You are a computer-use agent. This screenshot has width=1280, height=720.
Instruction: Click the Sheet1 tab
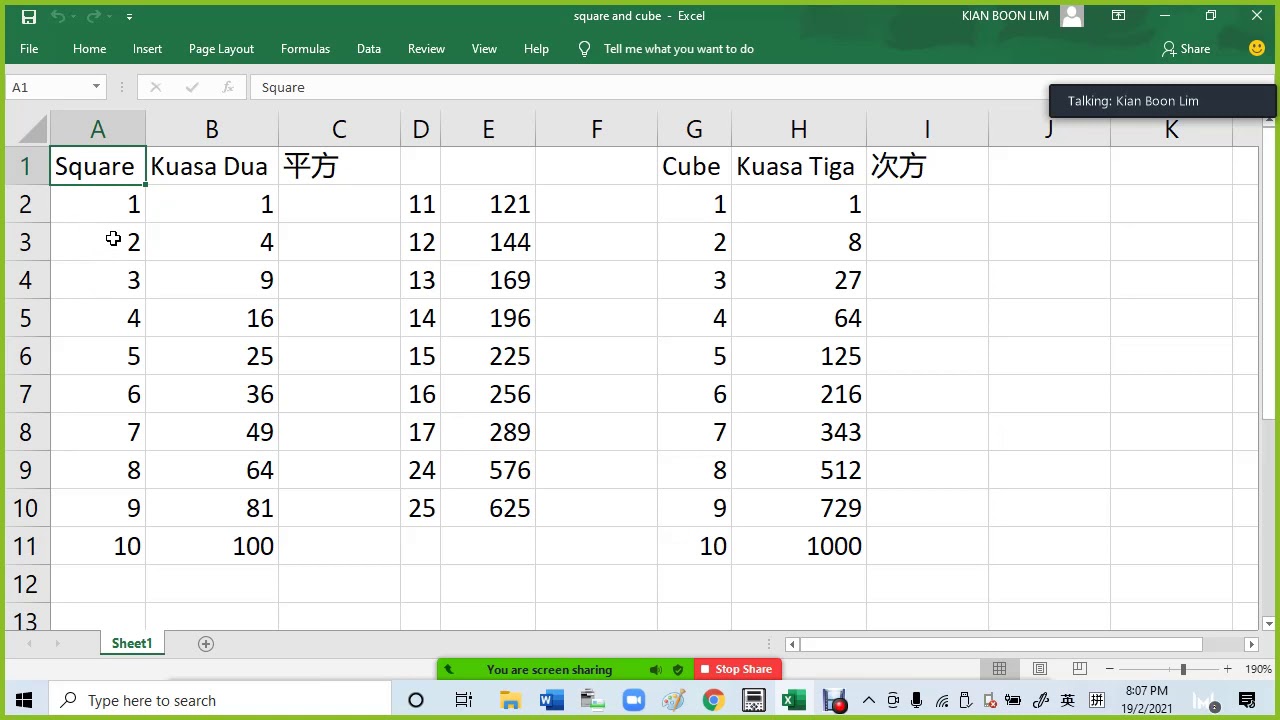[132, 644]
